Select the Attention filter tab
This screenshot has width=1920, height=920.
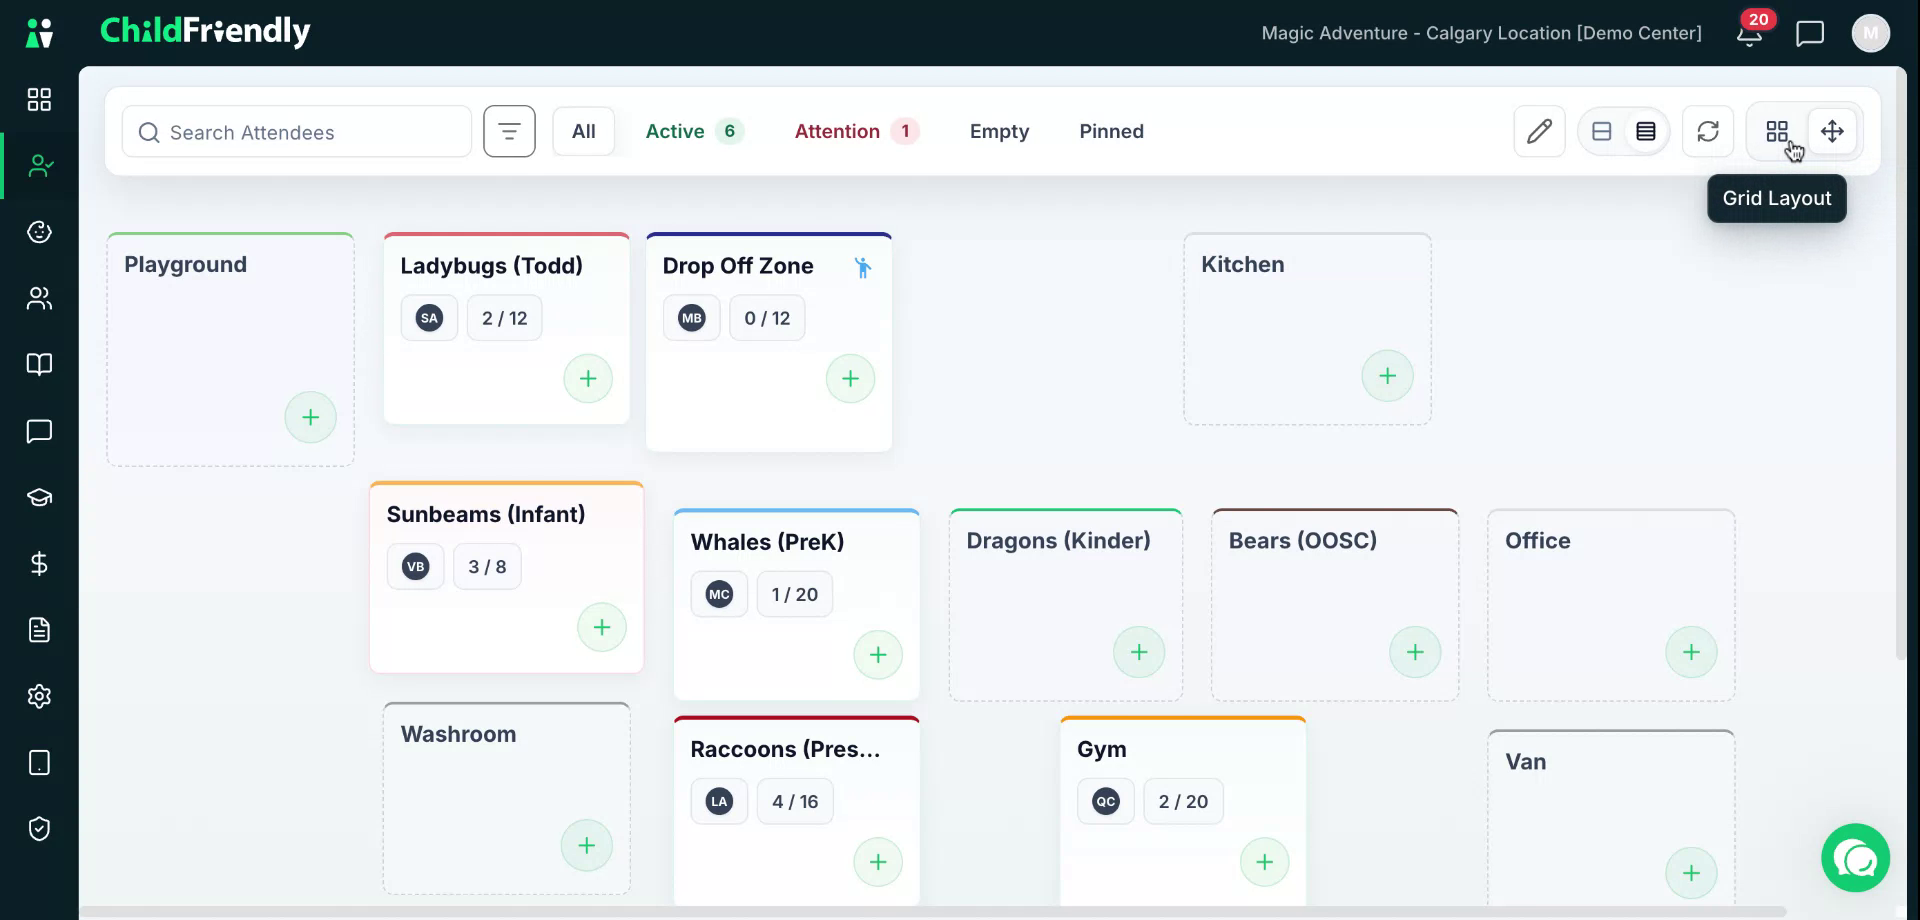tap(857, 131)
